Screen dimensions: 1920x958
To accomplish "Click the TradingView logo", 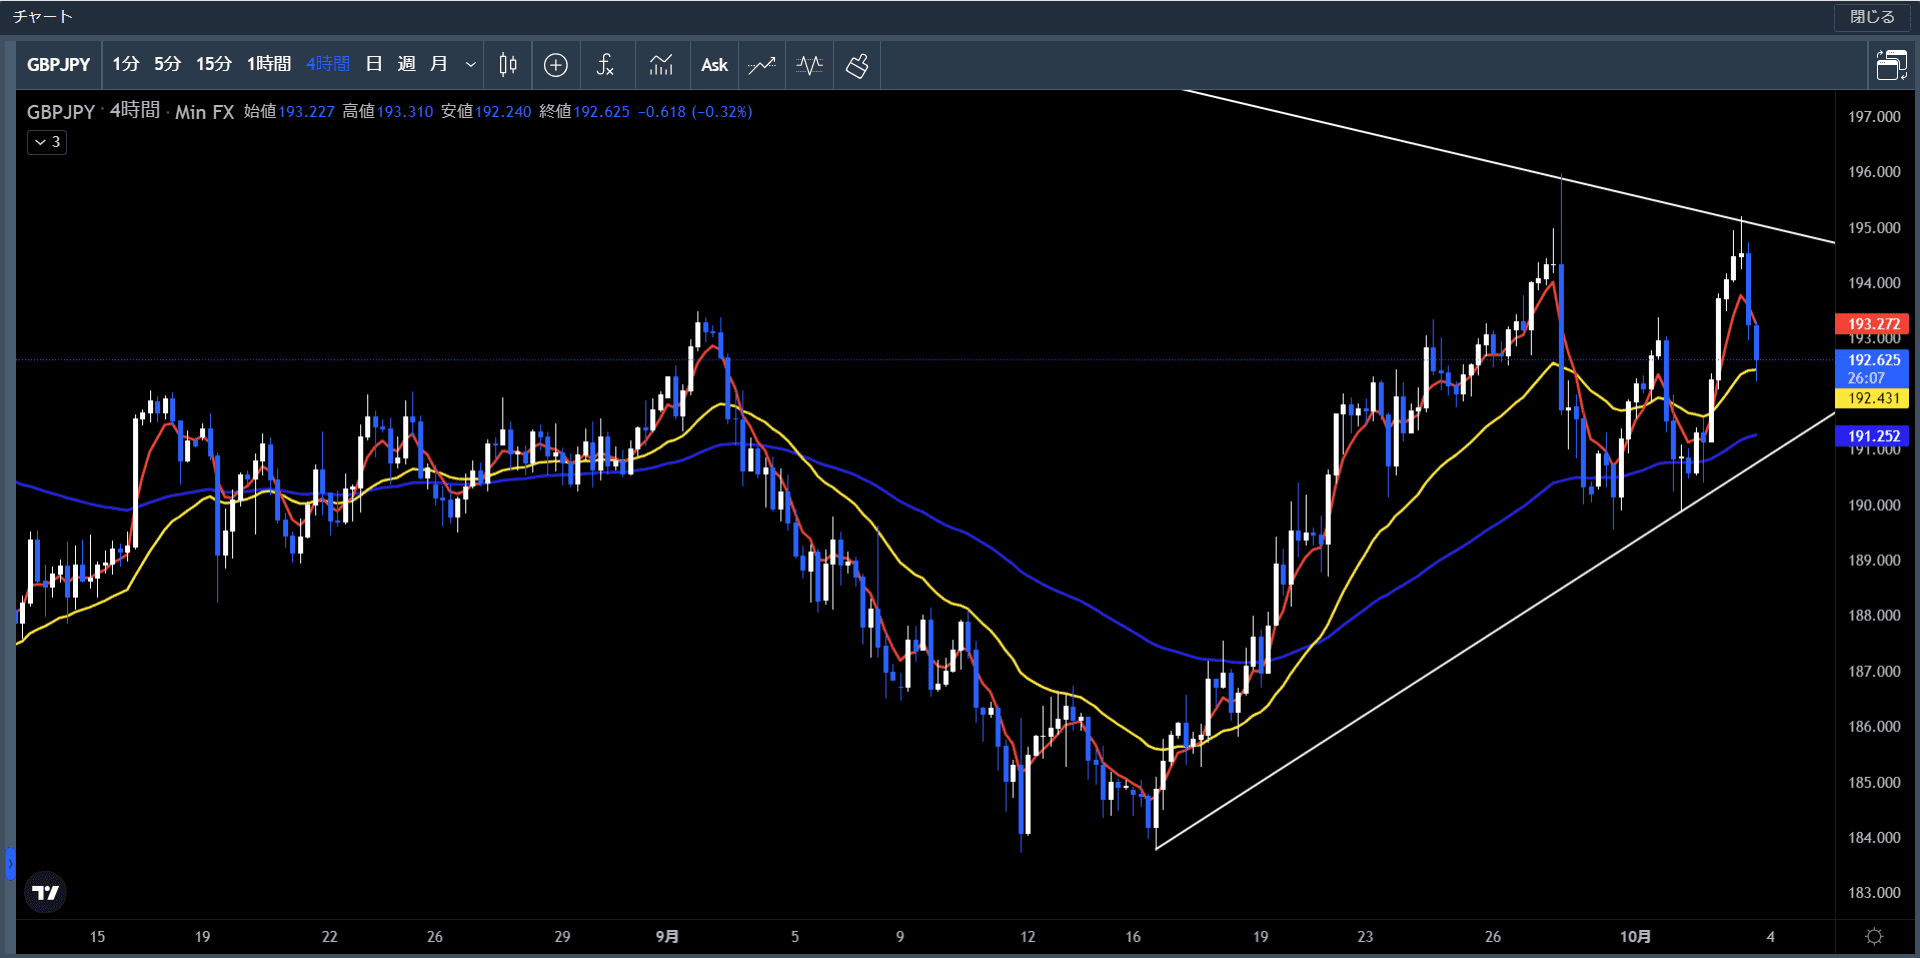I will (45, 892).
